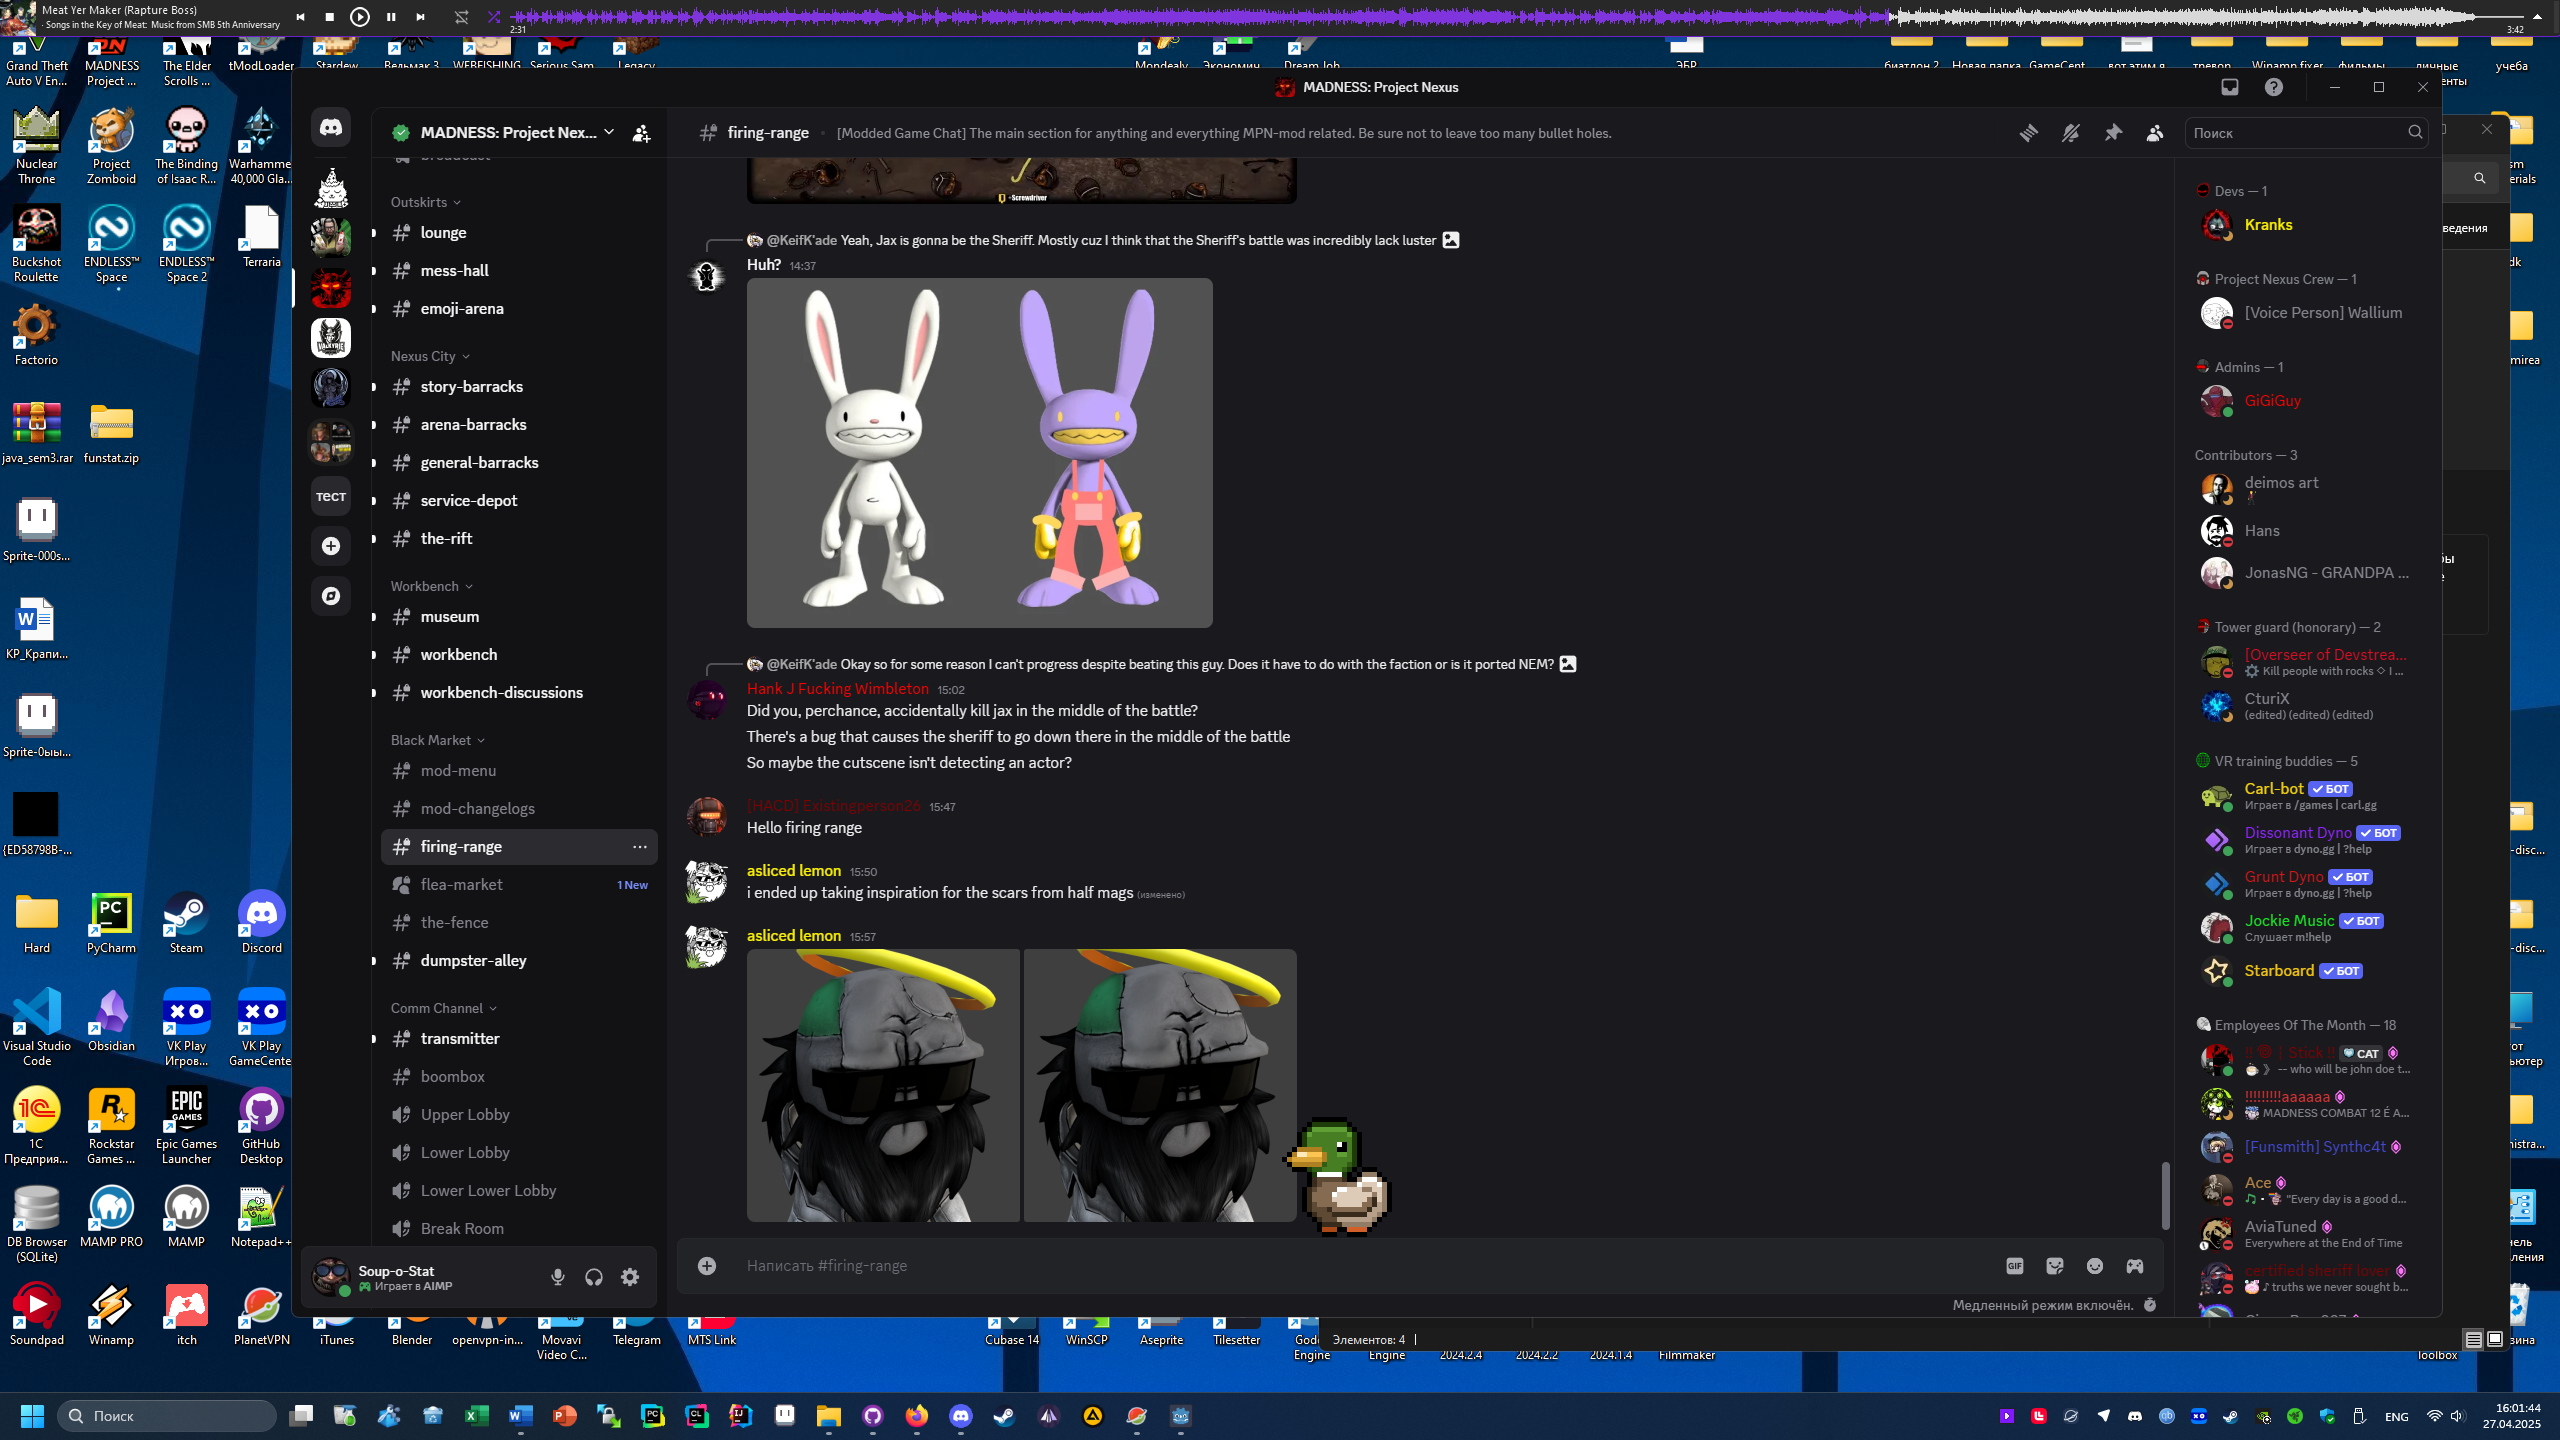The width and height of the screenshot is (2560, 1440).
Task: Click the Windows taskbar search box
Action: (x=166, y=1416)
